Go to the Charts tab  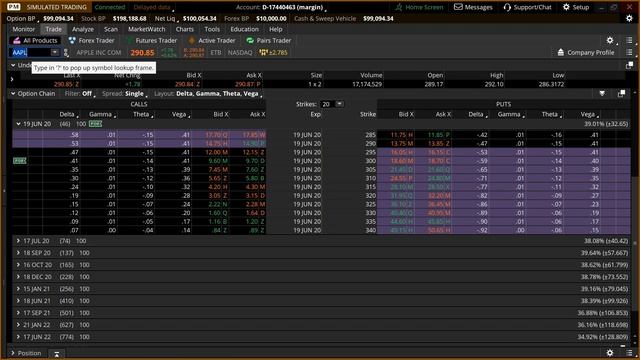pos(184,29)
